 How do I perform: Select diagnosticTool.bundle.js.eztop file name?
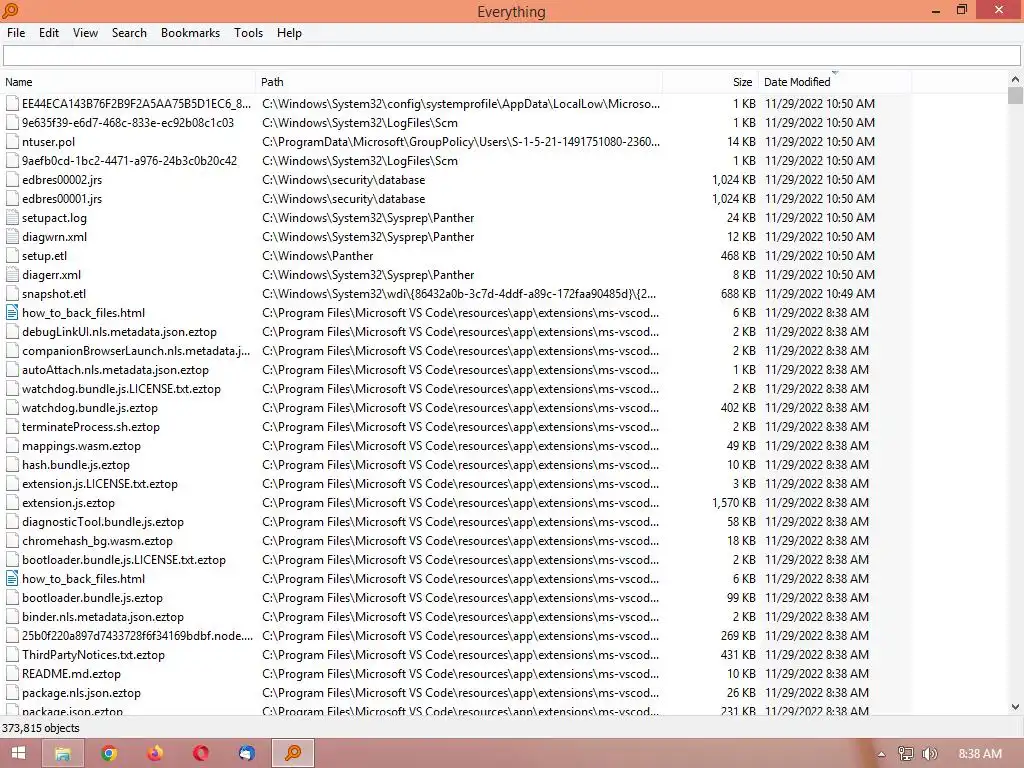point(103,521)
